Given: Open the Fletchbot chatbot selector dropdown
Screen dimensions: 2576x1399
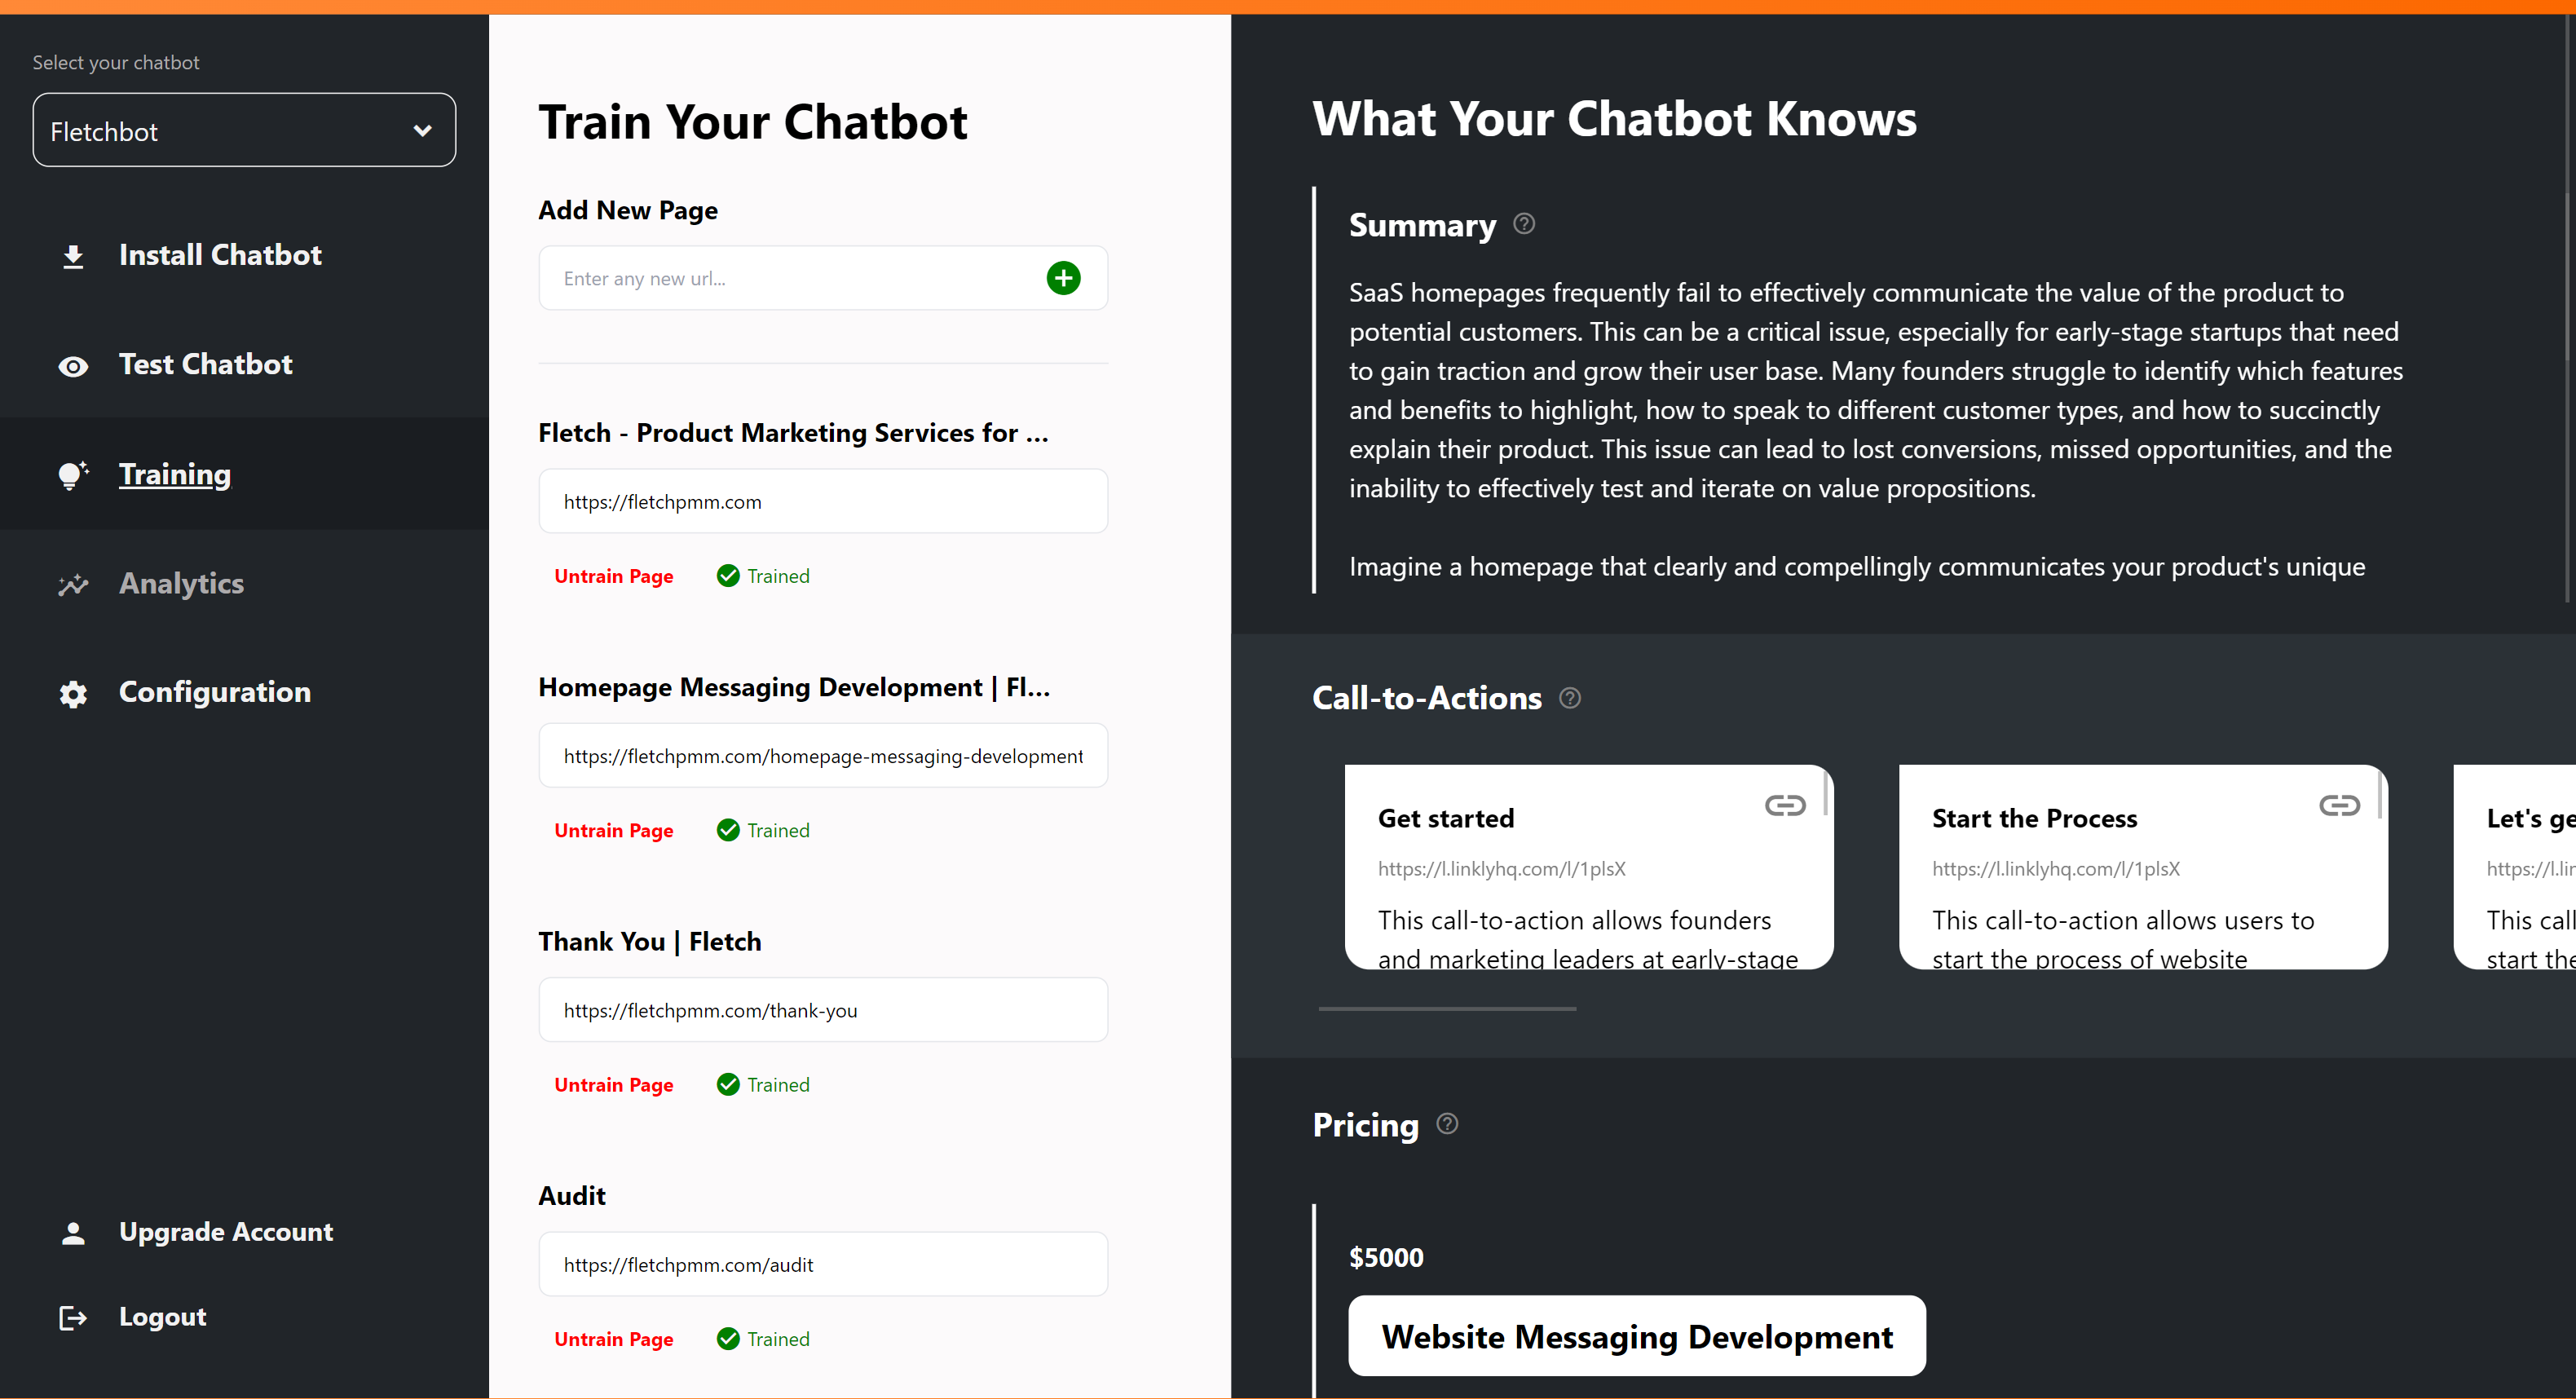Looking at the screenshot, I should 244,131.
